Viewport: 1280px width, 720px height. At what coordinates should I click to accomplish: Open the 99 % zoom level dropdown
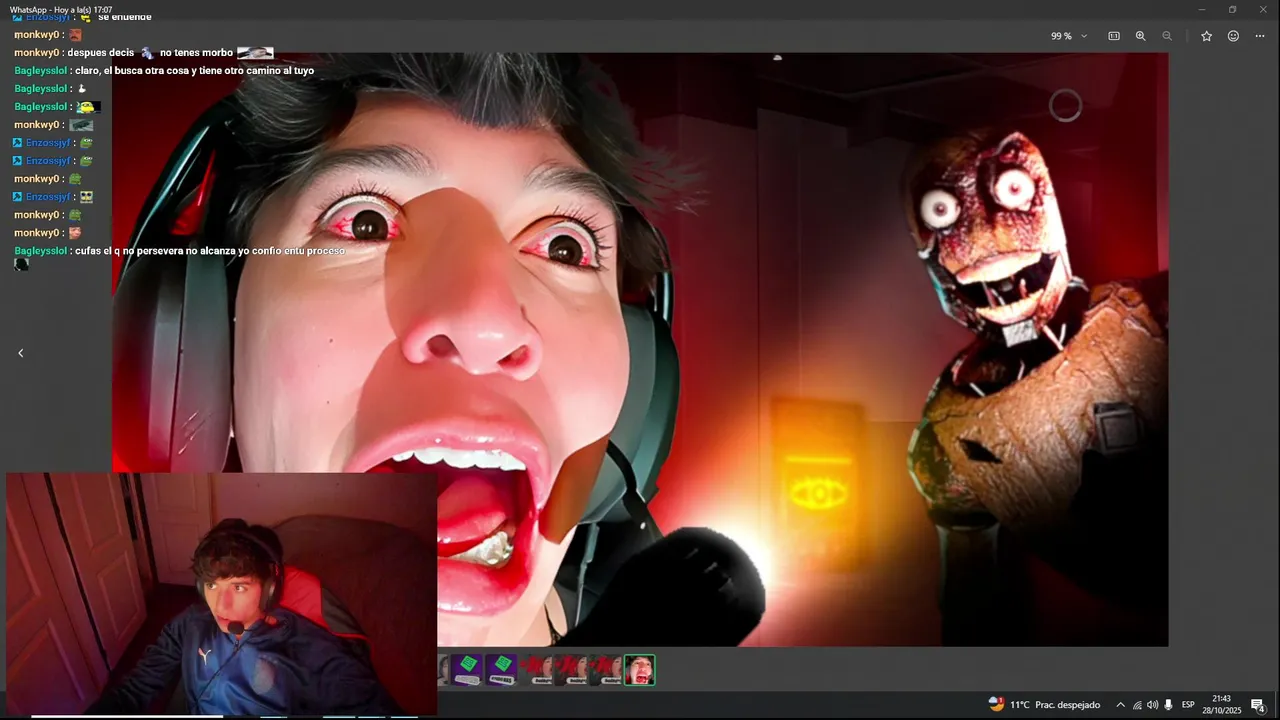[x=1069, y=36]
